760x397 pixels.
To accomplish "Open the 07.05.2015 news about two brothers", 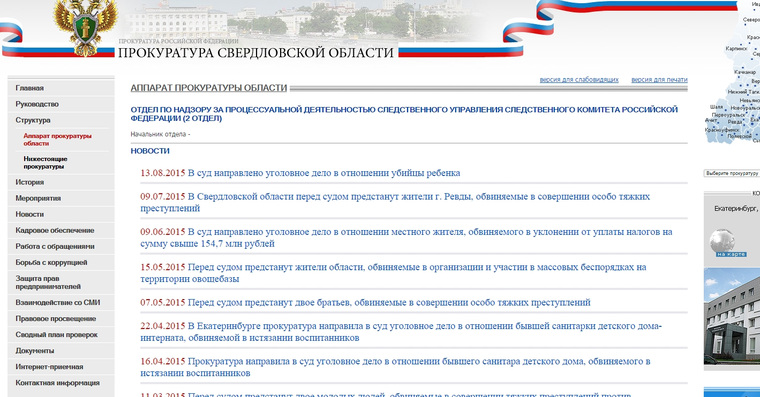I will pyautogui.click(x=365, y=302).
